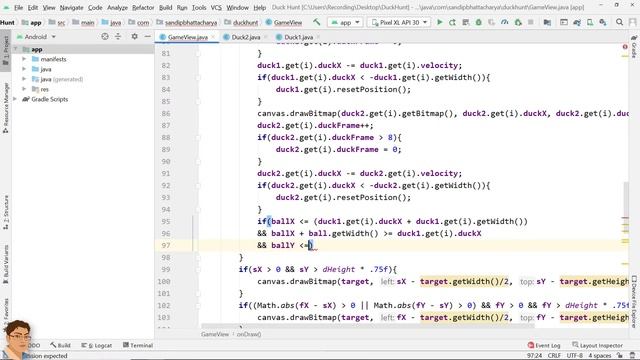This screenshot has width=640, height=360.
Task: Open the Pixel XL API 30 device dropdown
Action: pos(399,22)
